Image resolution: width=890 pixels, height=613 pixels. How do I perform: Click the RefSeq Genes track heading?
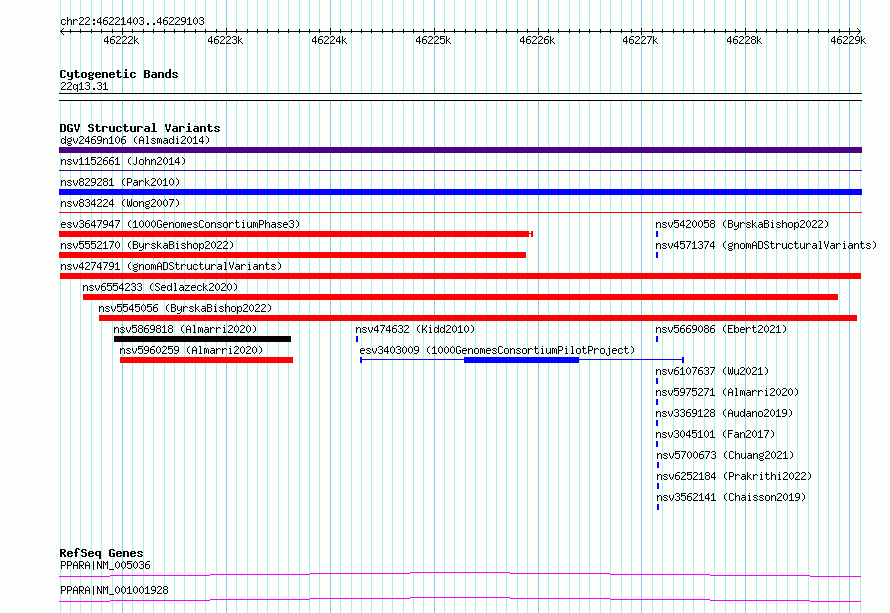[x=101, y=553]
